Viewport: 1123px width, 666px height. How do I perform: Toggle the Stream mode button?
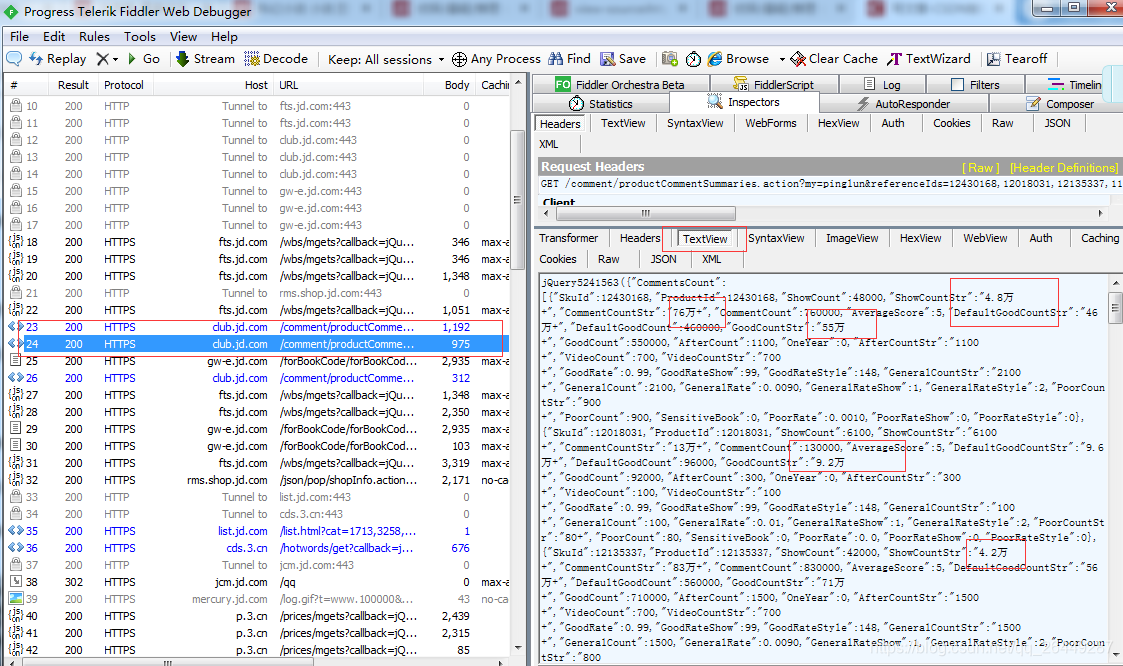point(205,59)
